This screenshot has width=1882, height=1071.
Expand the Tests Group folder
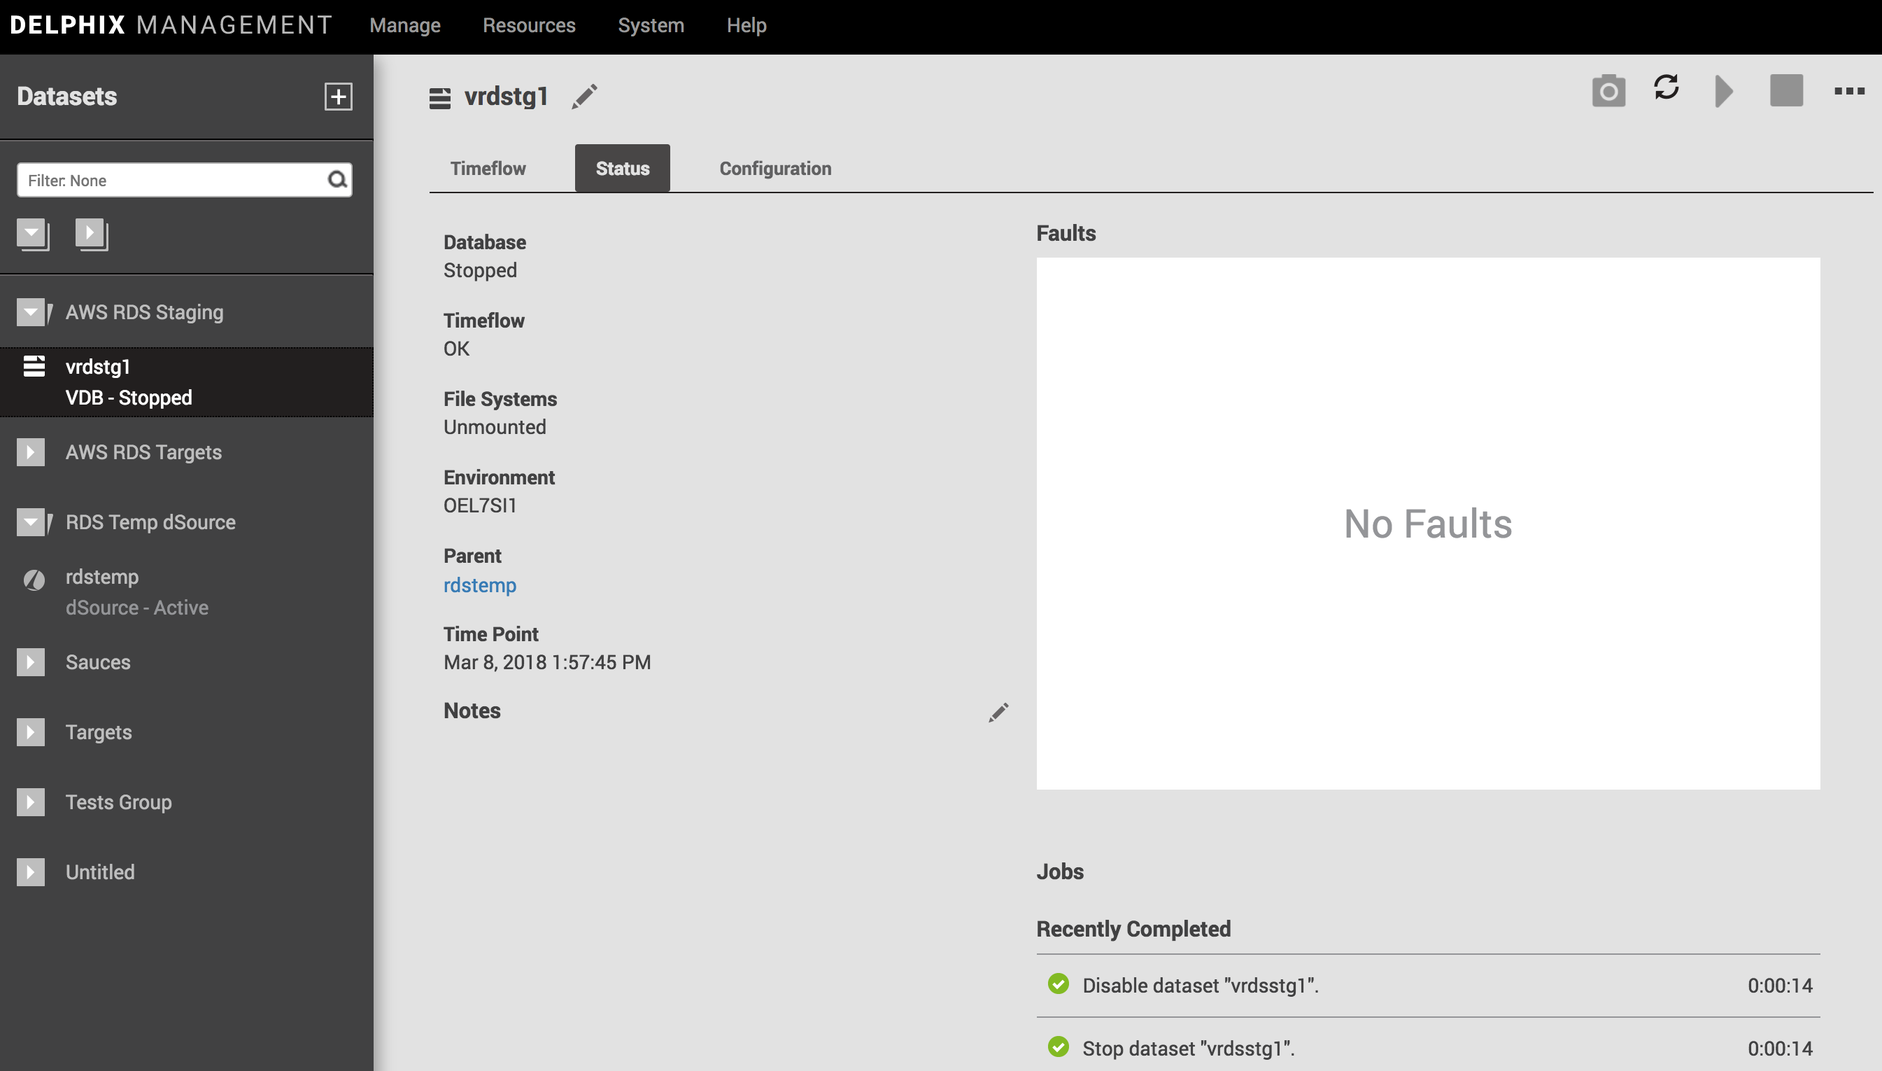pyautogui.click(x=31, y=802)
